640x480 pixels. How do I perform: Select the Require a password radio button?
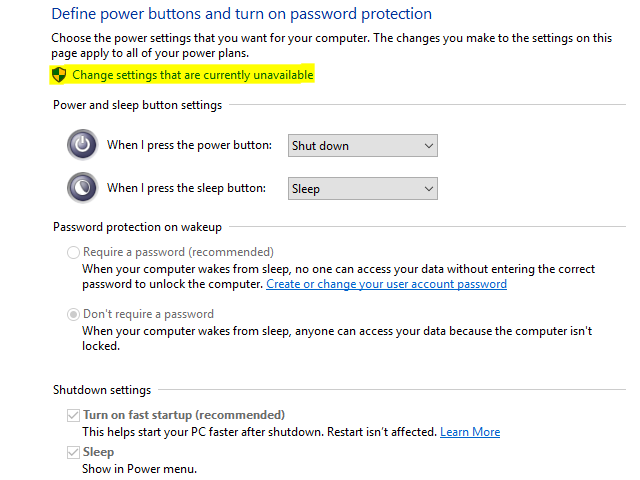tap(73, 252)
